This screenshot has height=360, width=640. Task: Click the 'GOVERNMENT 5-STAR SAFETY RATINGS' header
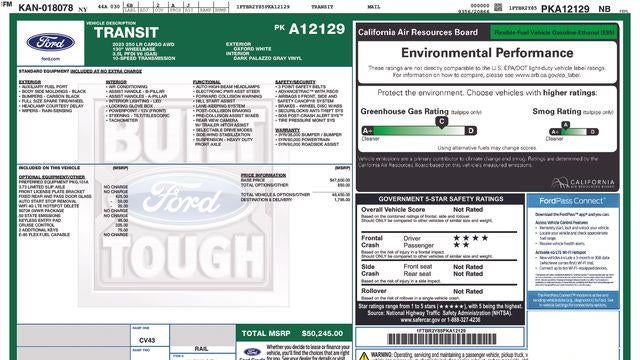(441, 199)
